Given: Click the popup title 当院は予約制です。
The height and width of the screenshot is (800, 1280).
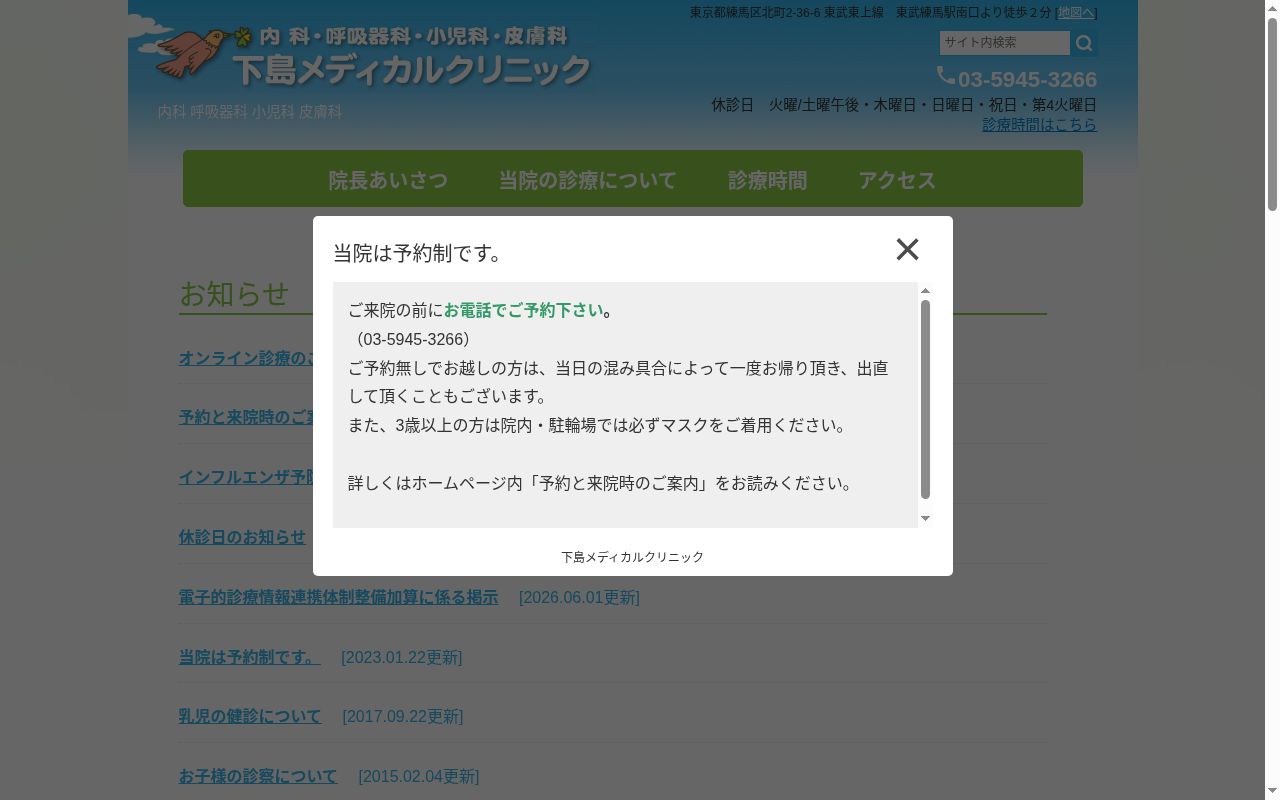Looking at the screenshot, I should [419, 253].
